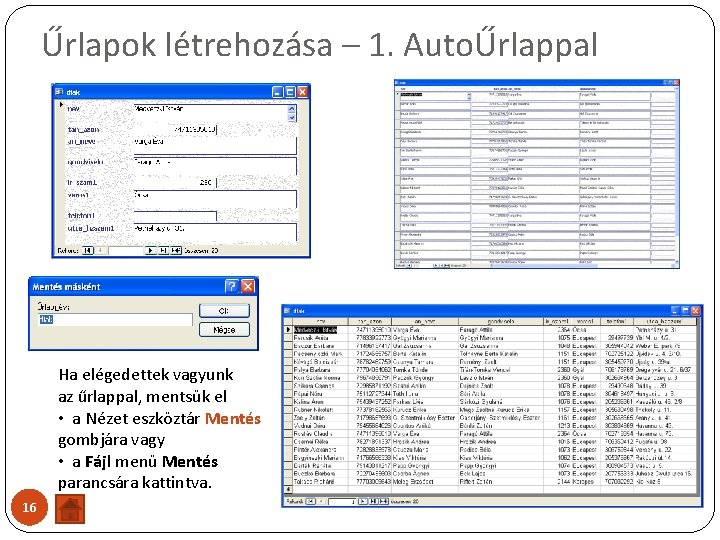This screenshot has height=540, width=720.
Task: Add new record in diak form navigator
Action: tap(176, 251)
